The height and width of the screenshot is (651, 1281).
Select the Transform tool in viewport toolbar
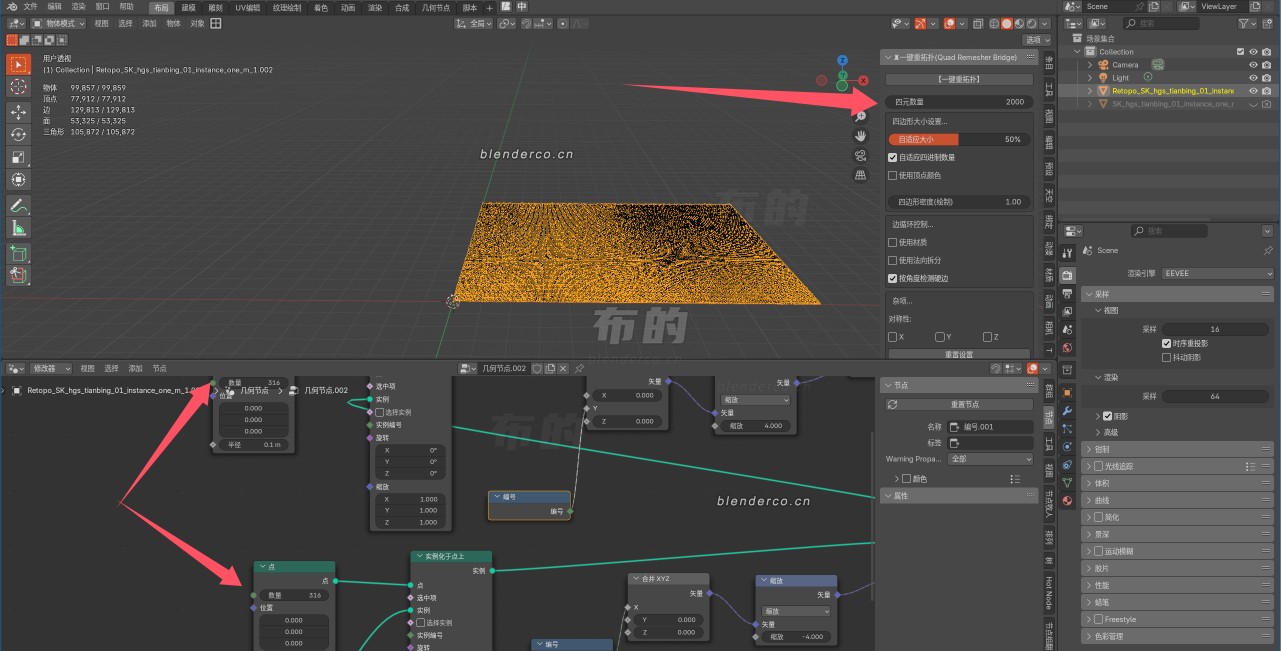point(19,180)
